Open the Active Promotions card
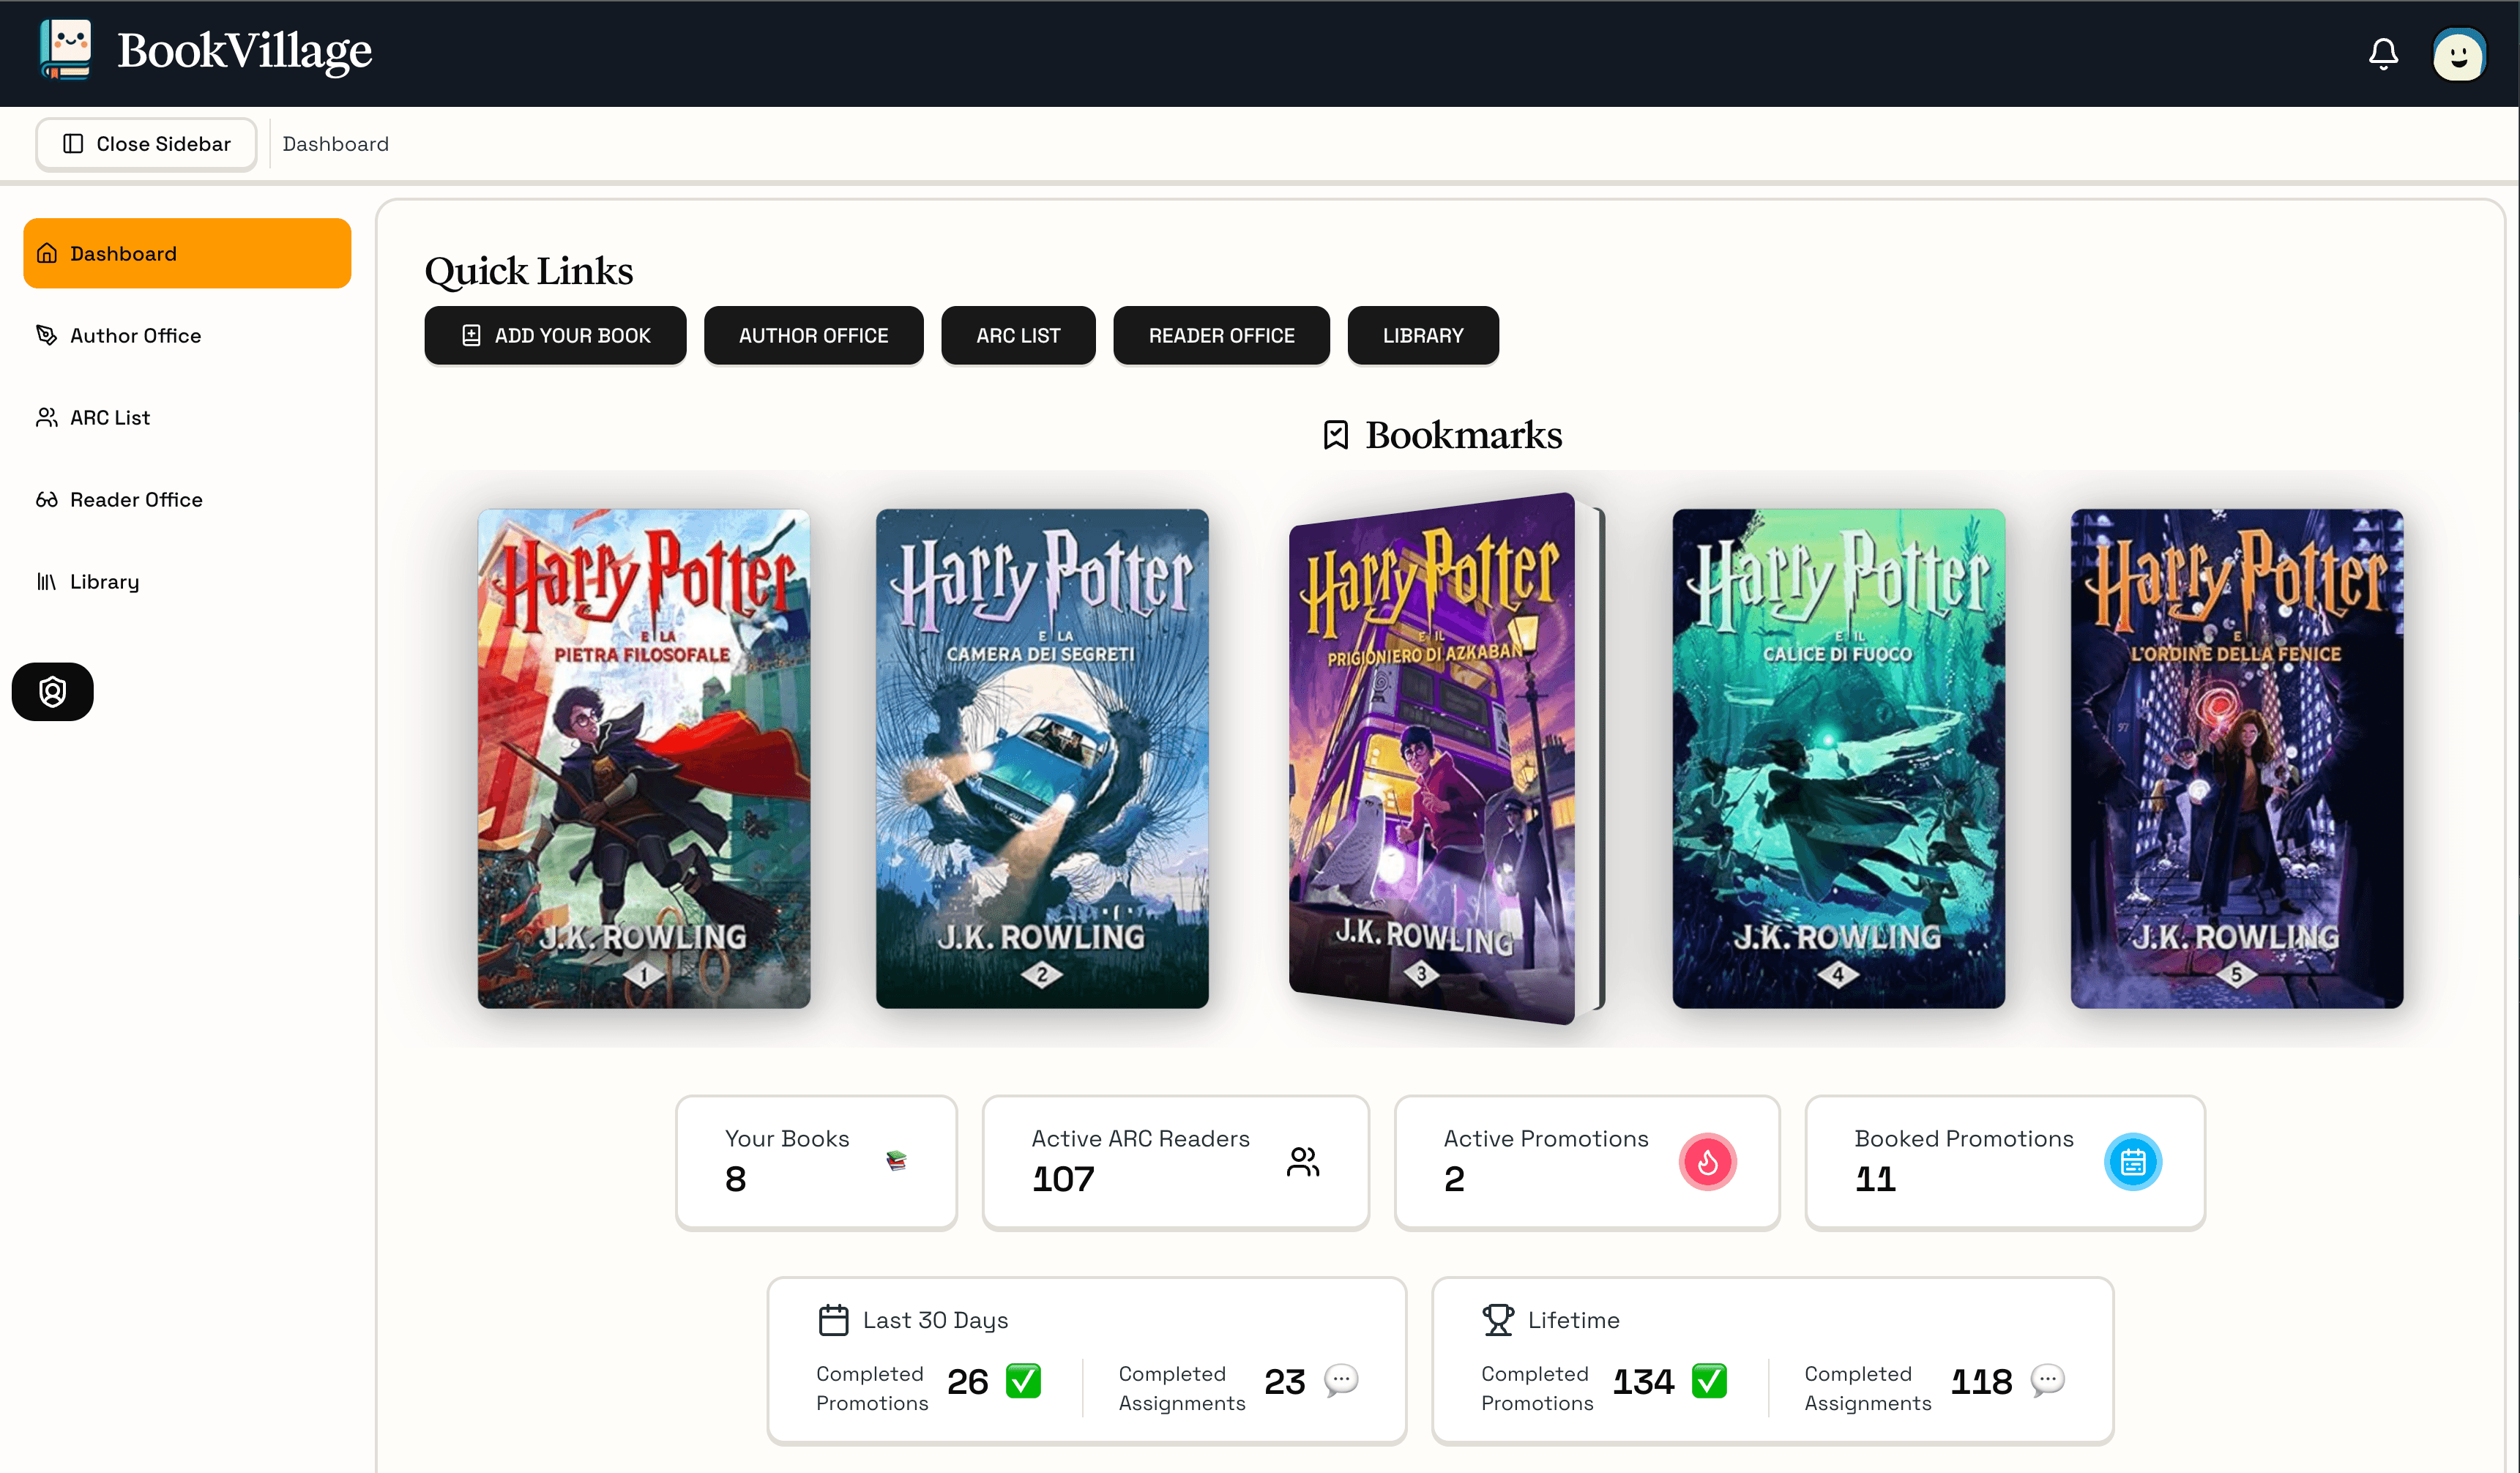 point(1587,1163)
